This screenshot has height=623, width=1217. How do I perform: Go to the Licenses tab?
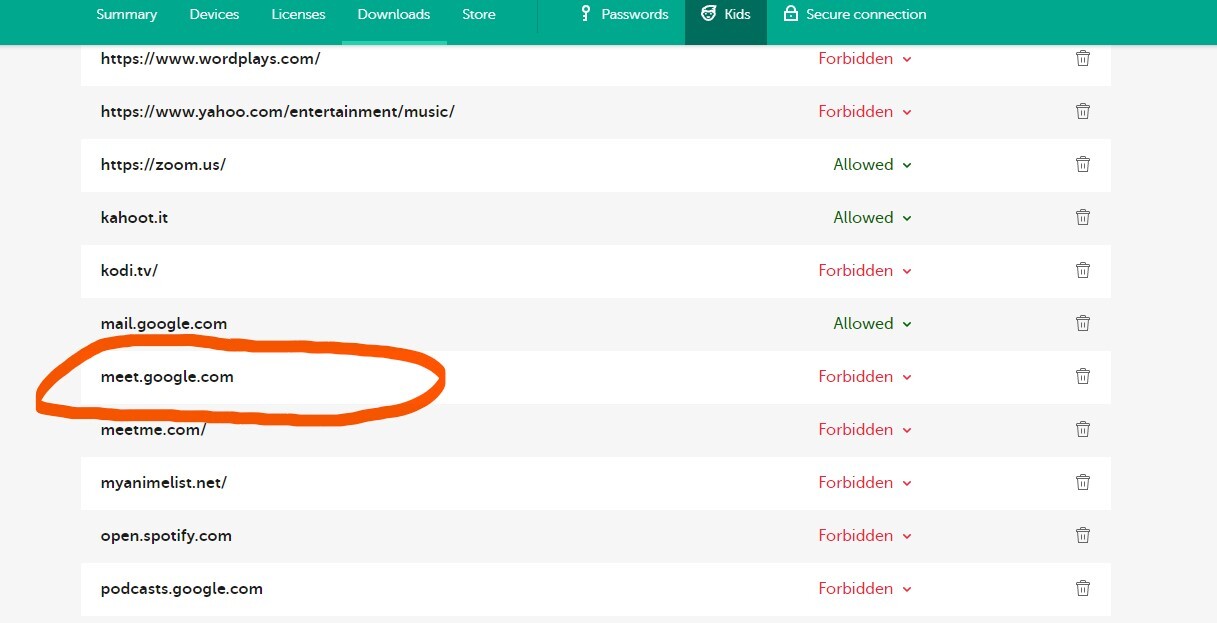[x=298, y=14]
